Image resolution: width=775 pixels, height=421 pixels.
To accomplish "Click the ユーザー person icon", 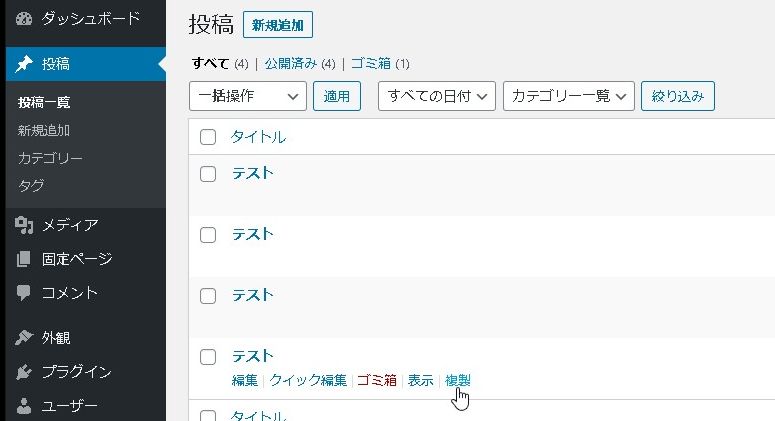I will 25,406.
